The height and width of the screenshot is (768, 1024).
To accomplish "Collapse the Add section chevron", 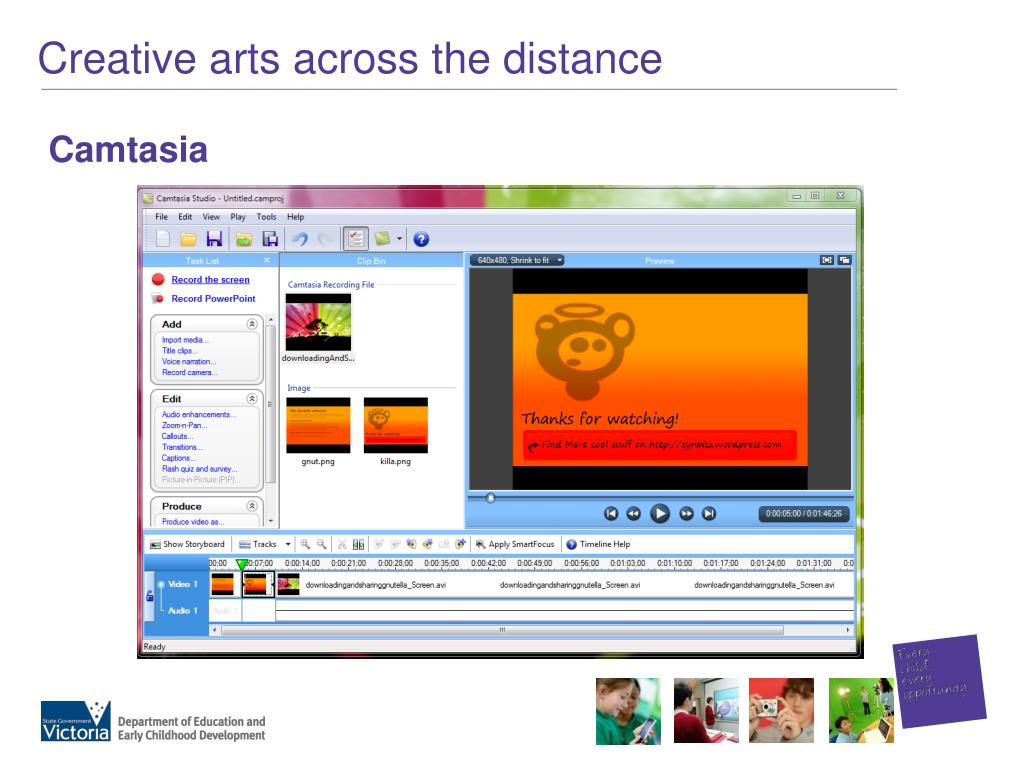I will (252, 324).
